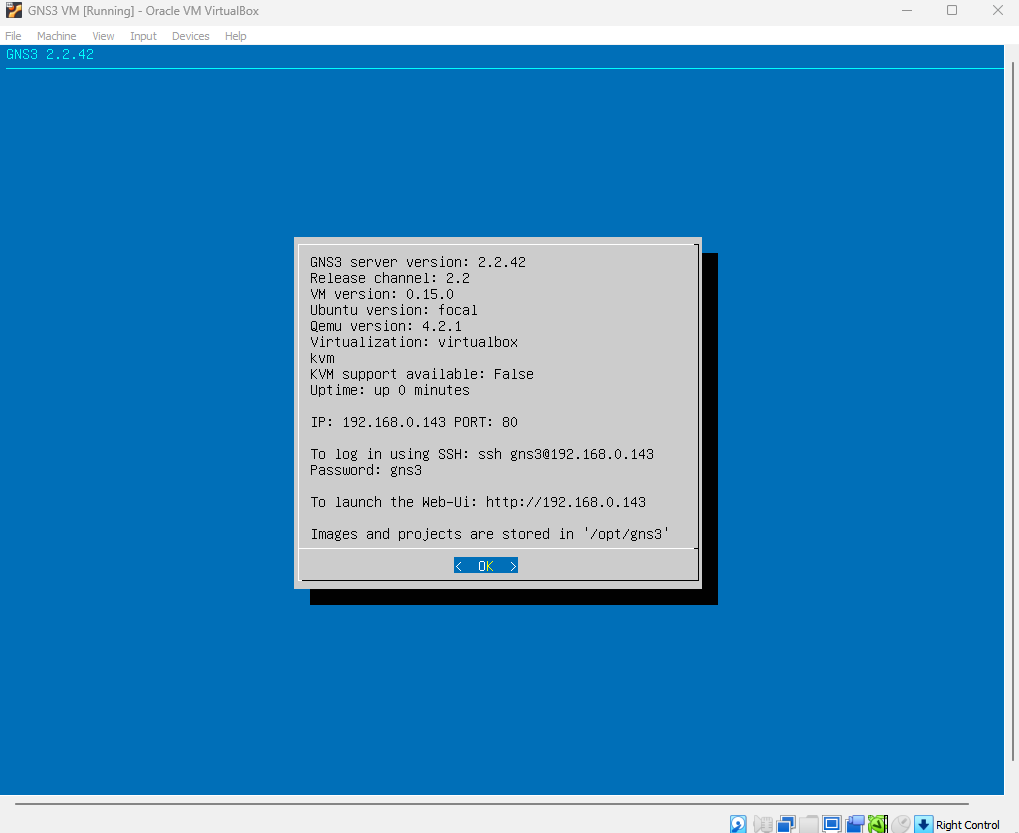Viewport: 1019px width, 833px height.
Task: Click the green CPU status icon
Action: 877,824
